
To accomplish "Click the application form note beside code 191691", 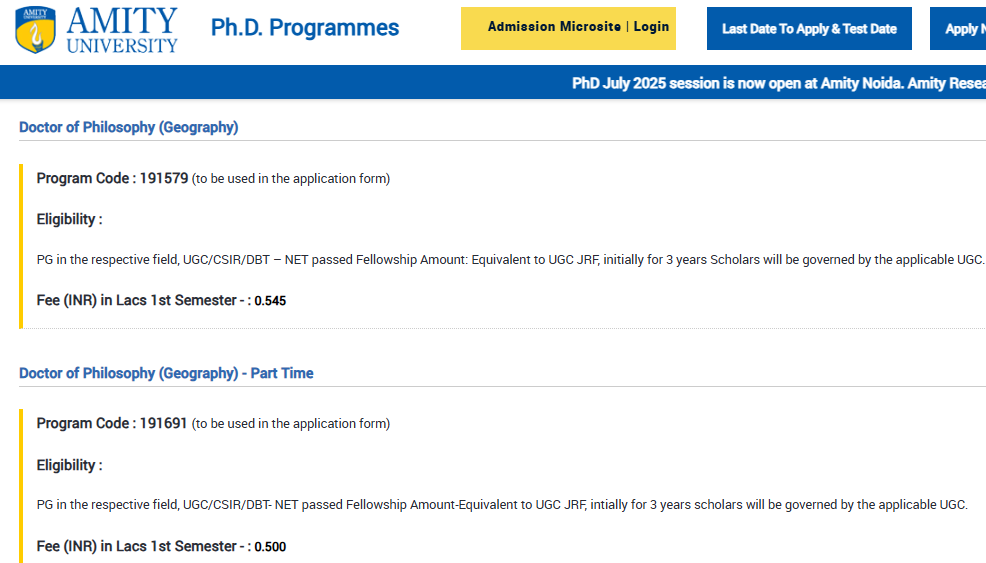I will [291, 424].
